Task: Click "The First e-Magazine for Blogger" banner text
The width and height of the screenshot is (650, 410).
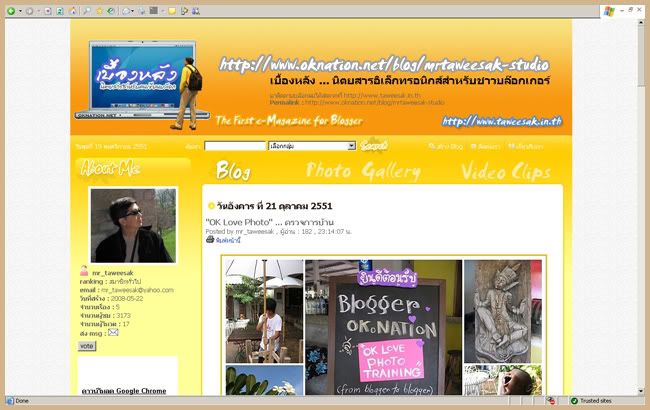Action: pos(289,121)
